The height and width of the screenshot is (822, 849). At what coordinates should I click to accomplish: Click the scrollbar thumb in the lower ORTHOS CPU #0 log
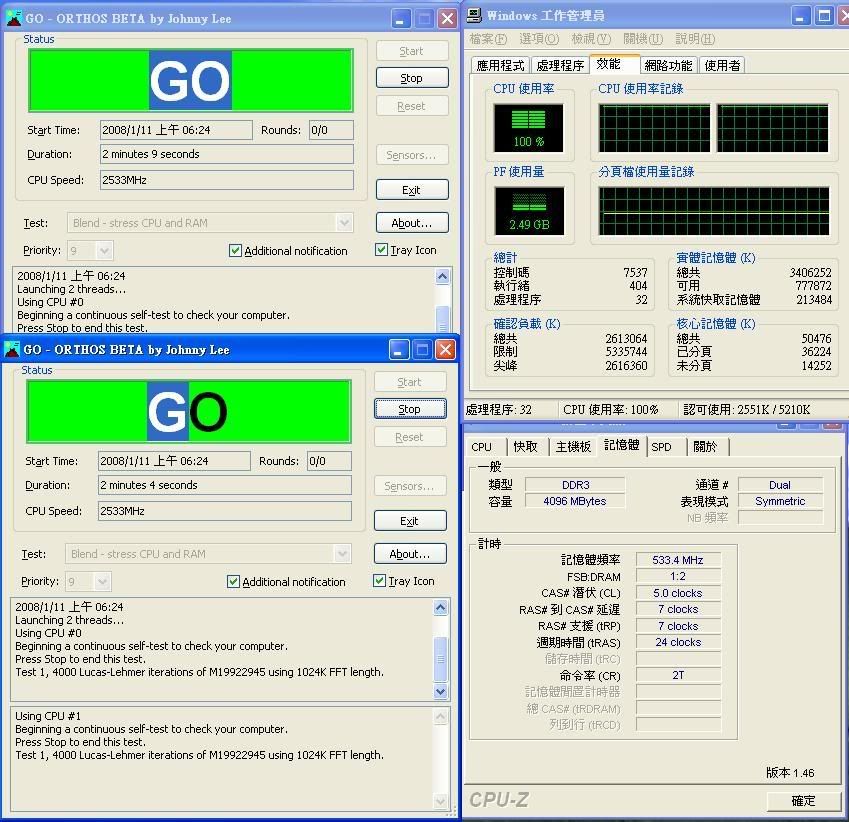tap(440, 659)
